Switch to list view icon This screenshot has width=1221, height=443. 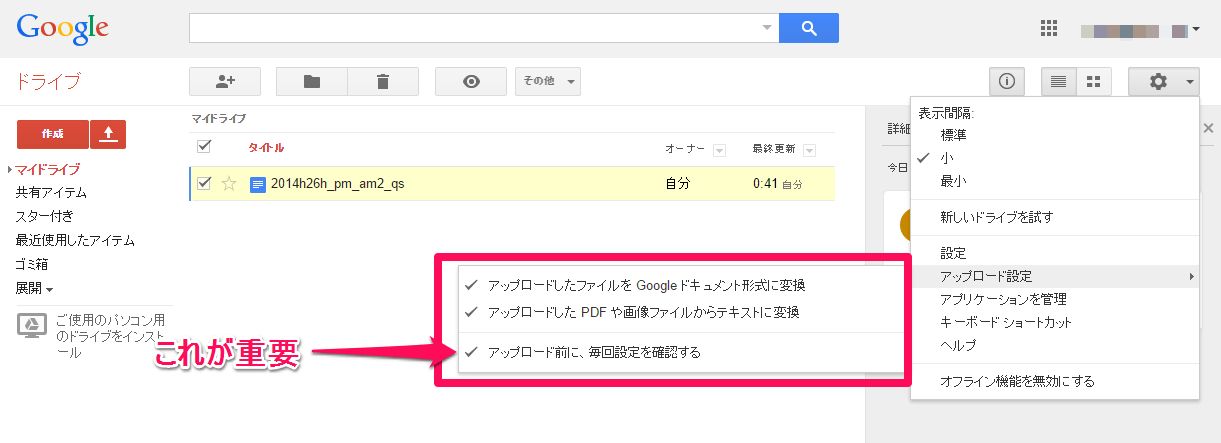click(1058, 82)
